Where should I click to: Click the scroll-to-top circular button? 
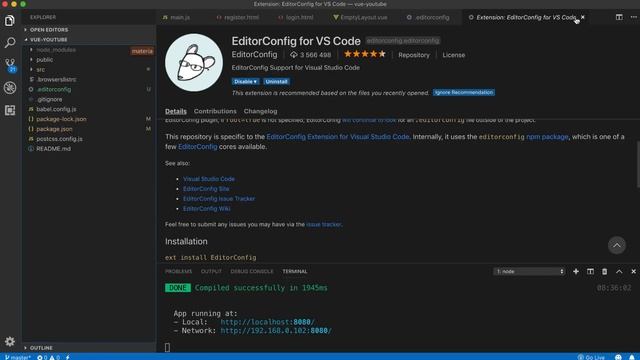617,245
